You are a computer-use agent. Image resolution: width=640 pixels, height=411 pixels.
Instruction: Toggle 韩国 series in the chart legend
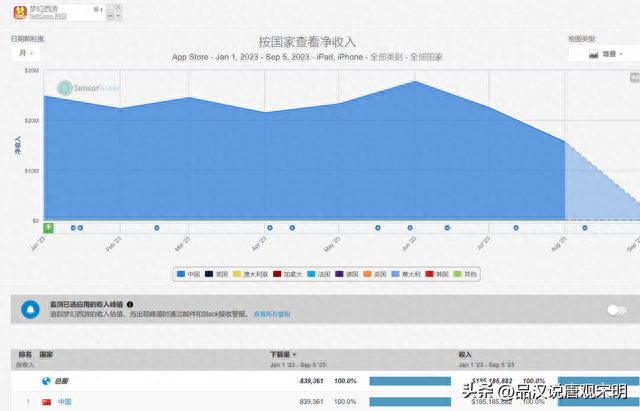click(x=437, y=274)
